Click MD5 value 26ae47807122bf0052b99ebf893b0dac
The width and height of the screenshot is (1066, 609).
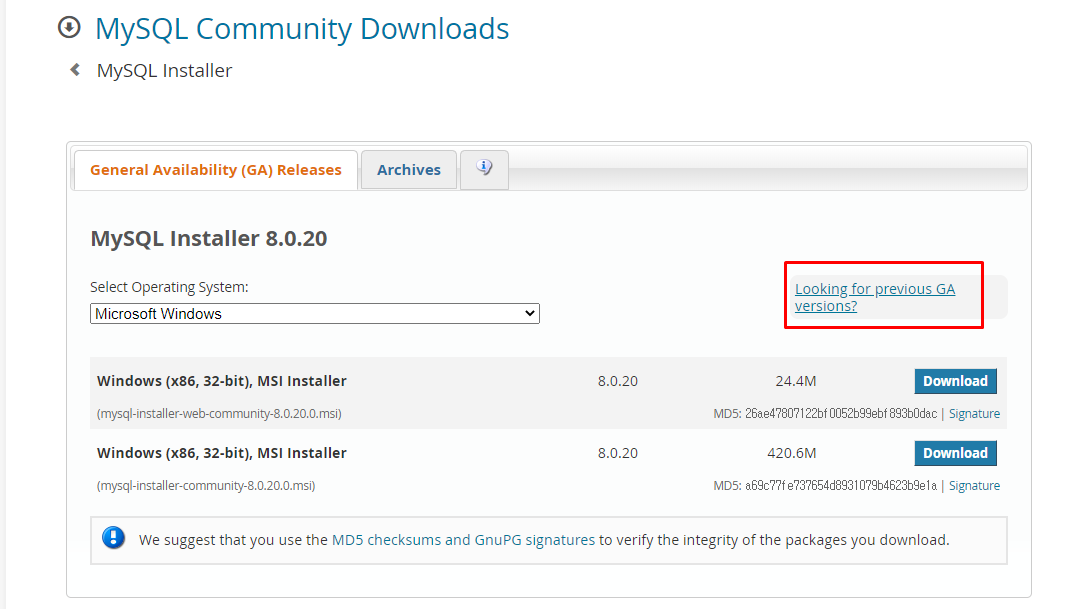(x=841, y=413)
